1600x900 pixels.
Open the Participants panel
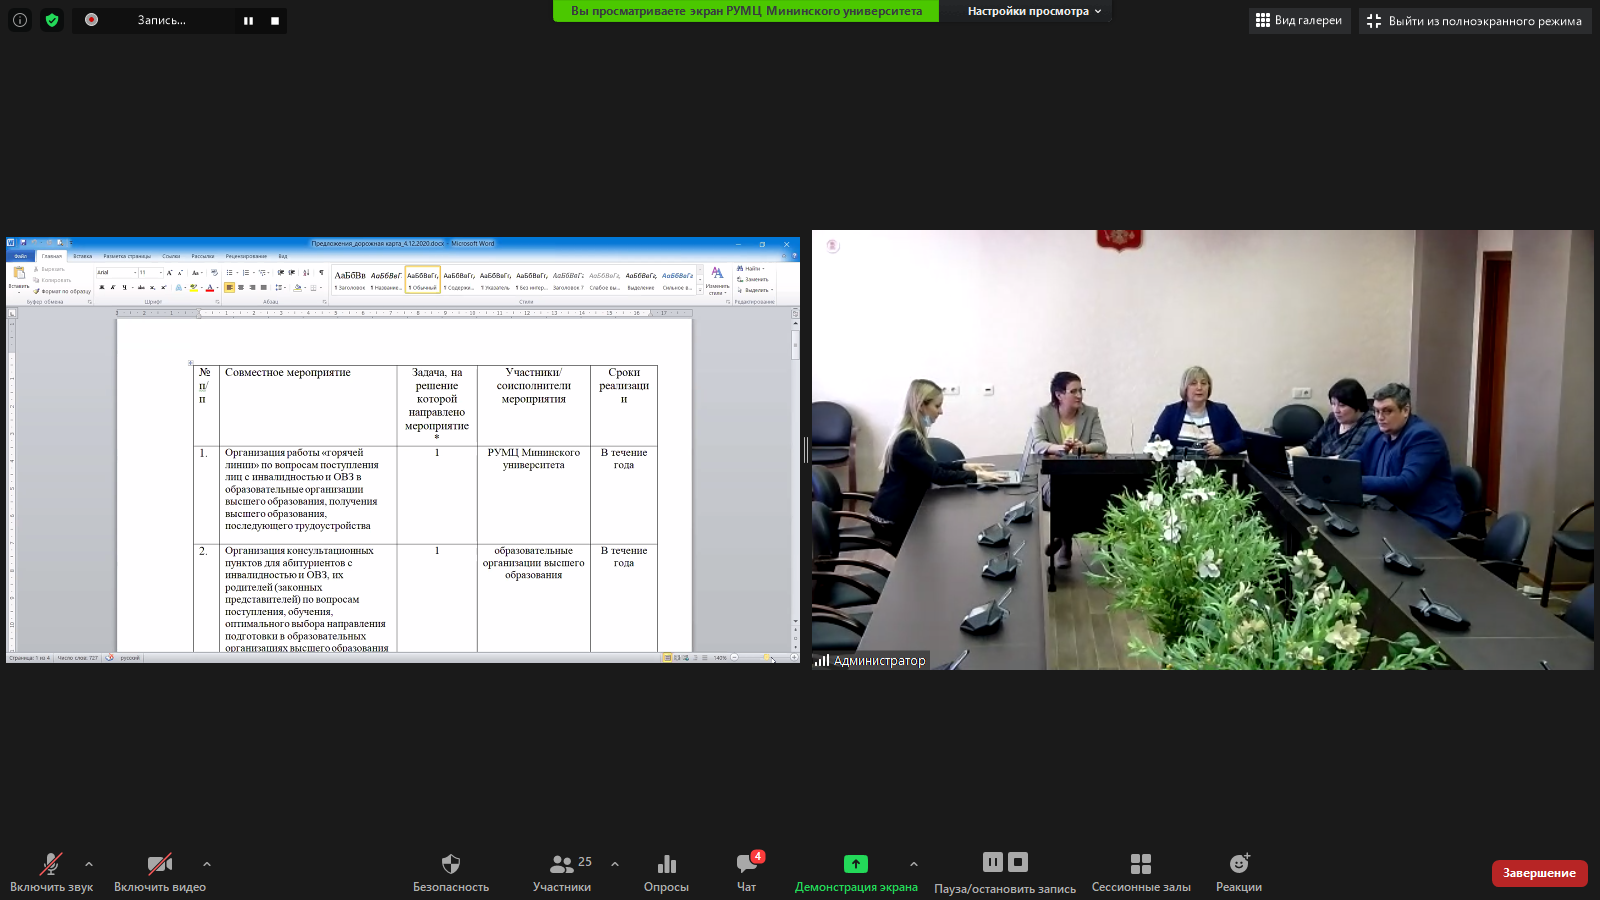pos(562,864)
